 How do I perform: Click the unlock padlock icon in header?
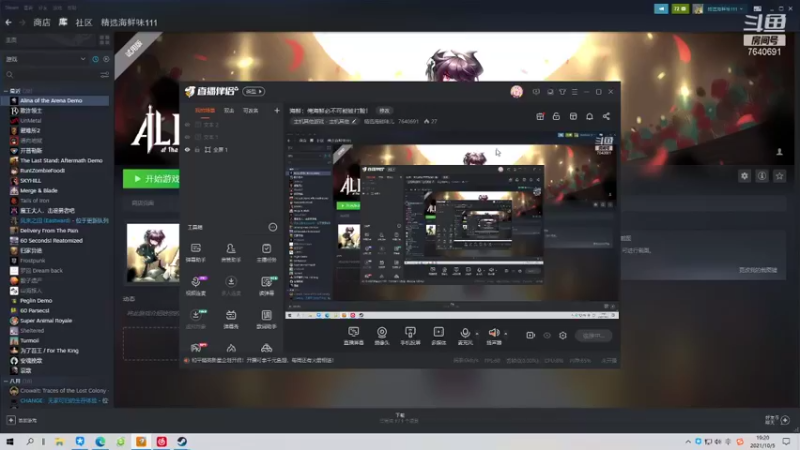tap(556, 116)
